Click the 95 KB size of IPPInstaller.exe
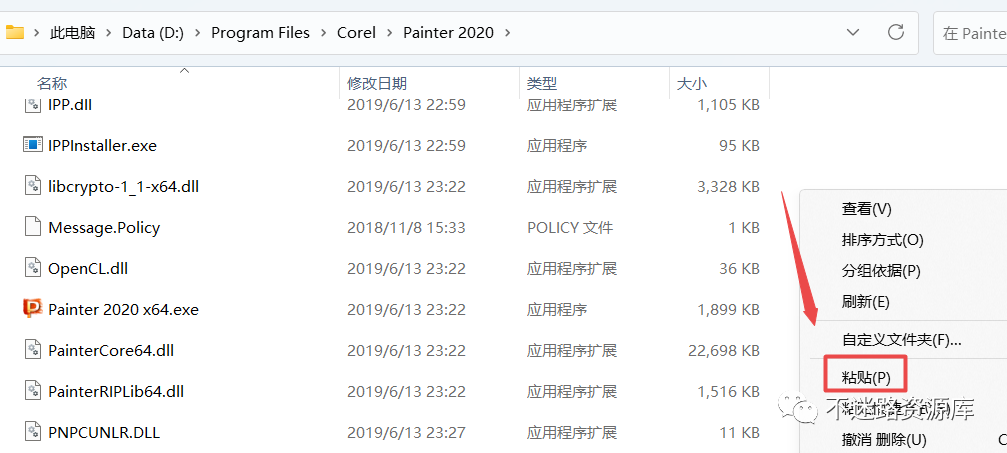1007x453 pixels. tap(739, 145)
